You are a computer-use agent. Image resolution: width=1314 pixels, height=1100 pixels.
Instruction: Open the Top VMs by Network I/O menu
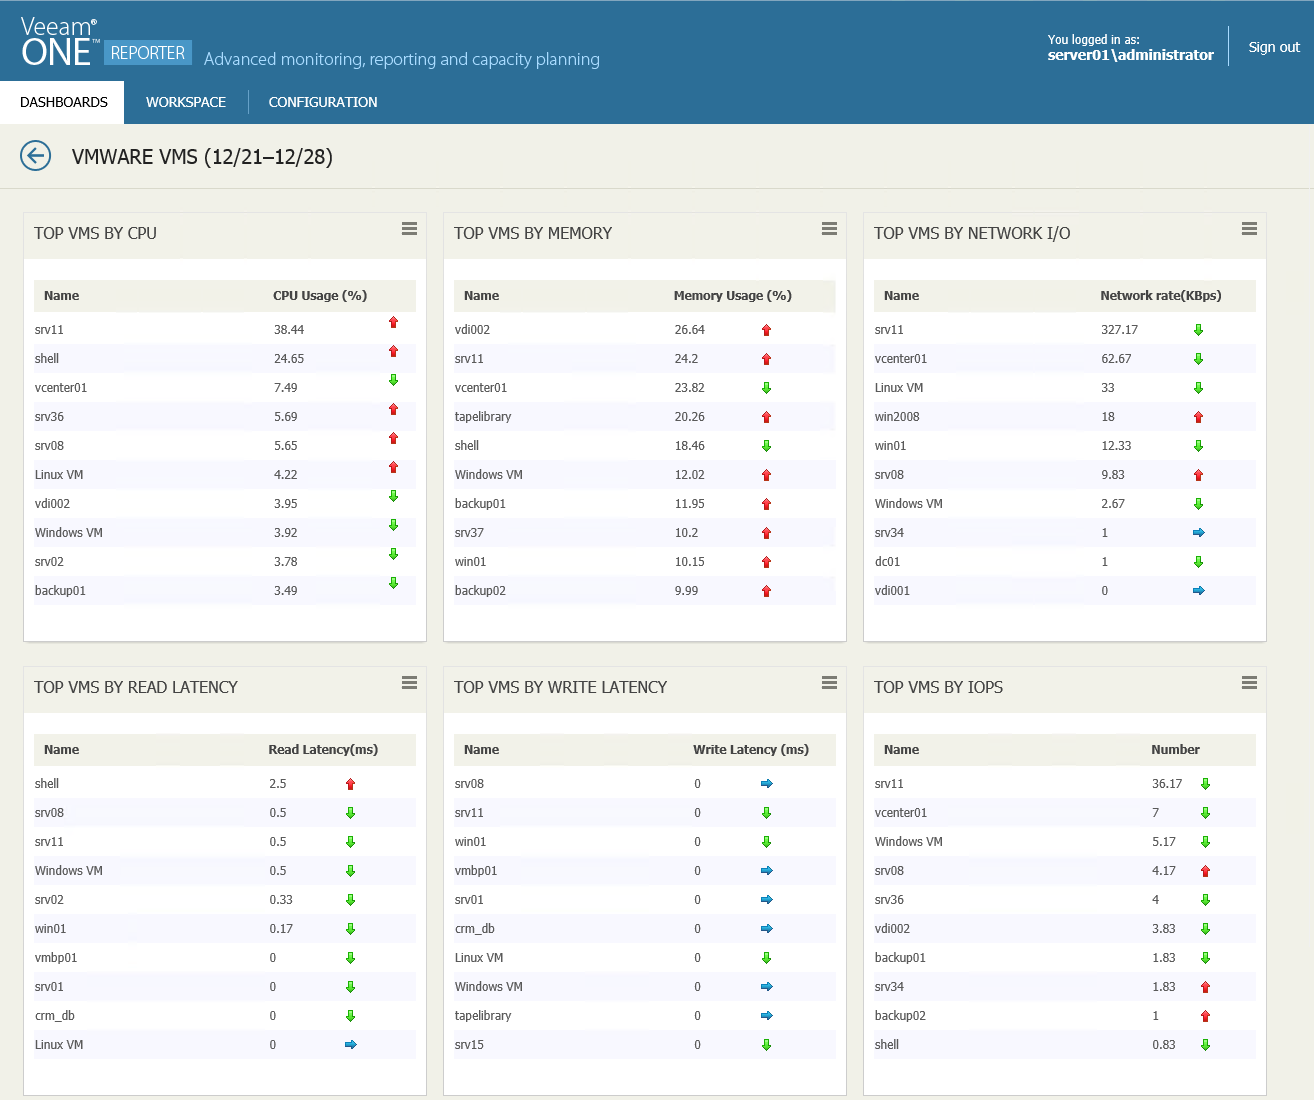pos(1249,229)
